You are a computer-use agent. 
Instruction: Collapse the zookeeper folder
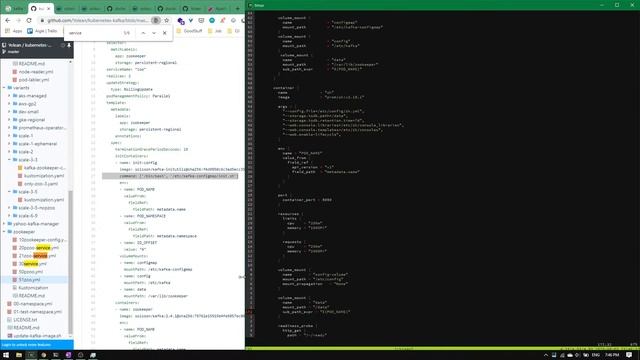coord(4,231)
